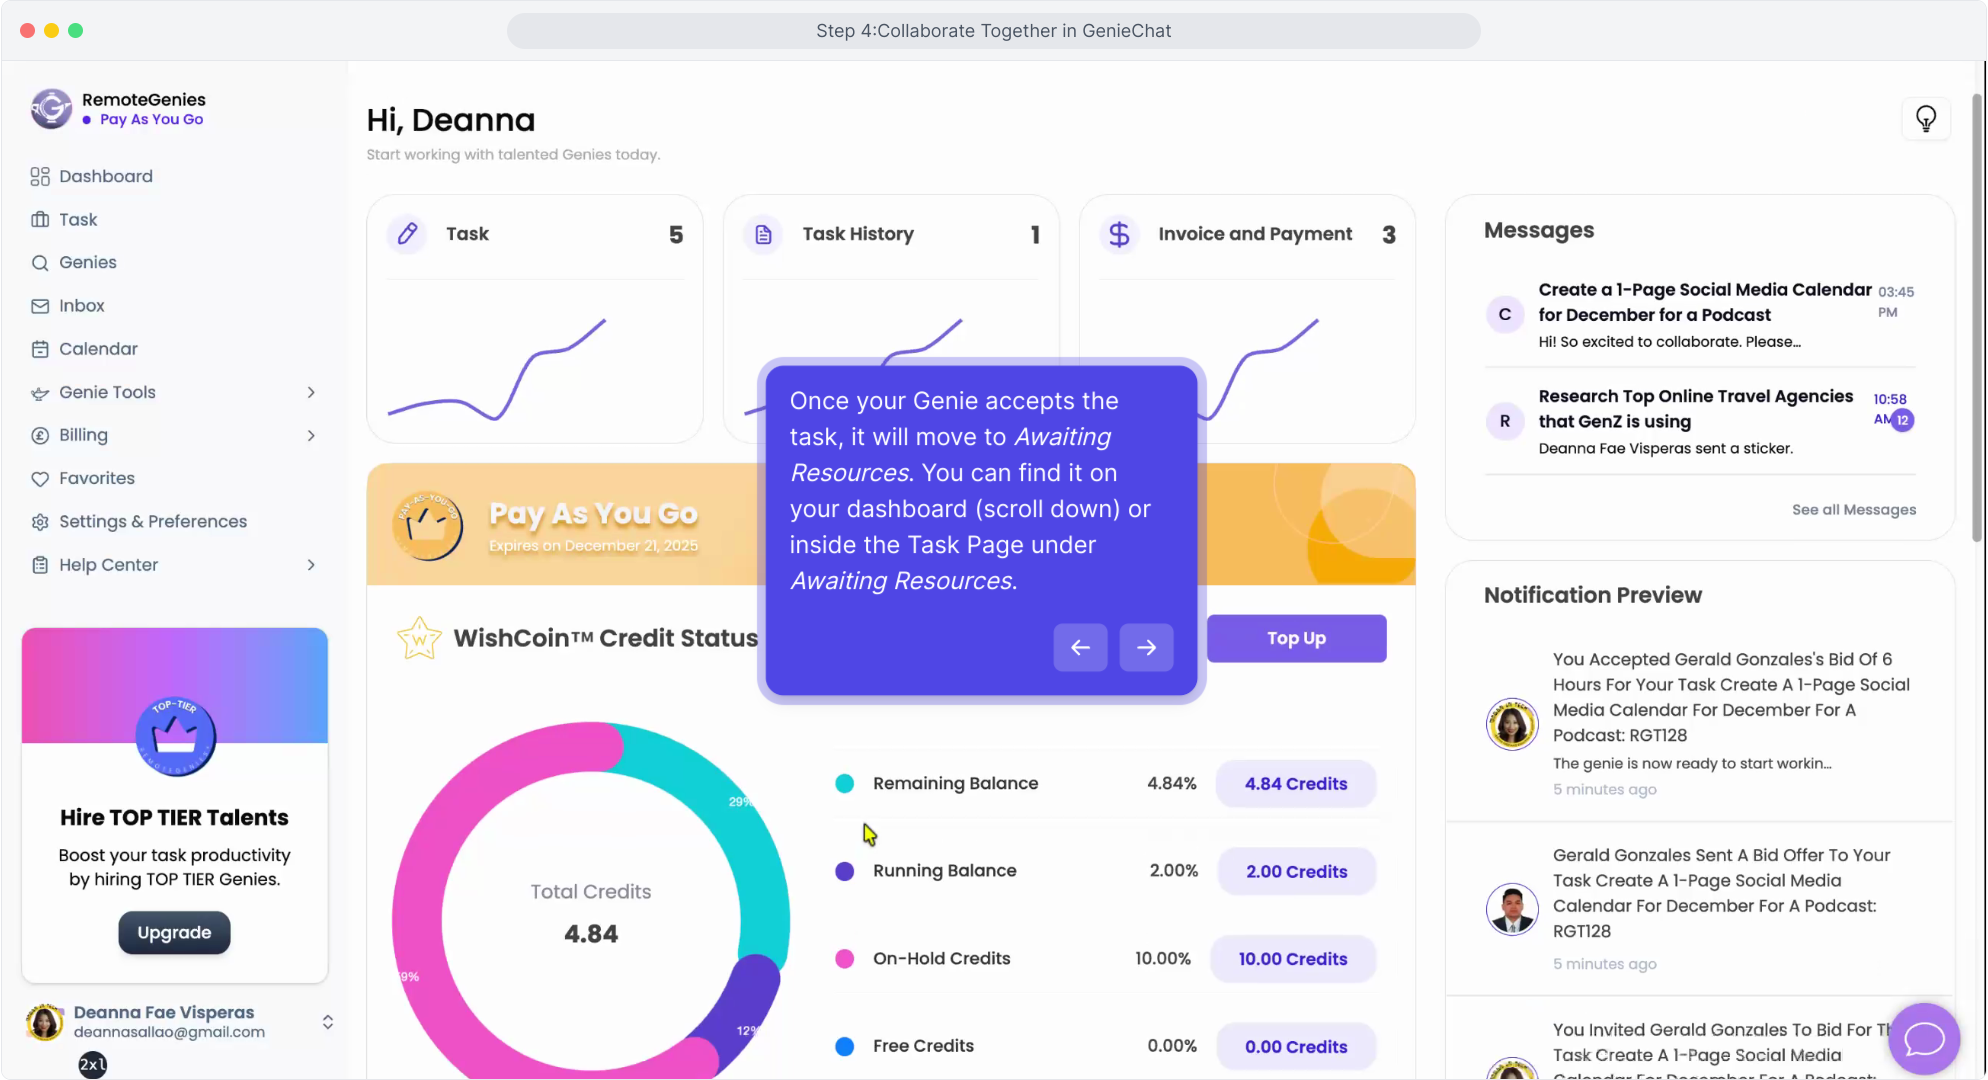Expand the Genie Tools submenu
The image size is (1988, 1080).
311,392
